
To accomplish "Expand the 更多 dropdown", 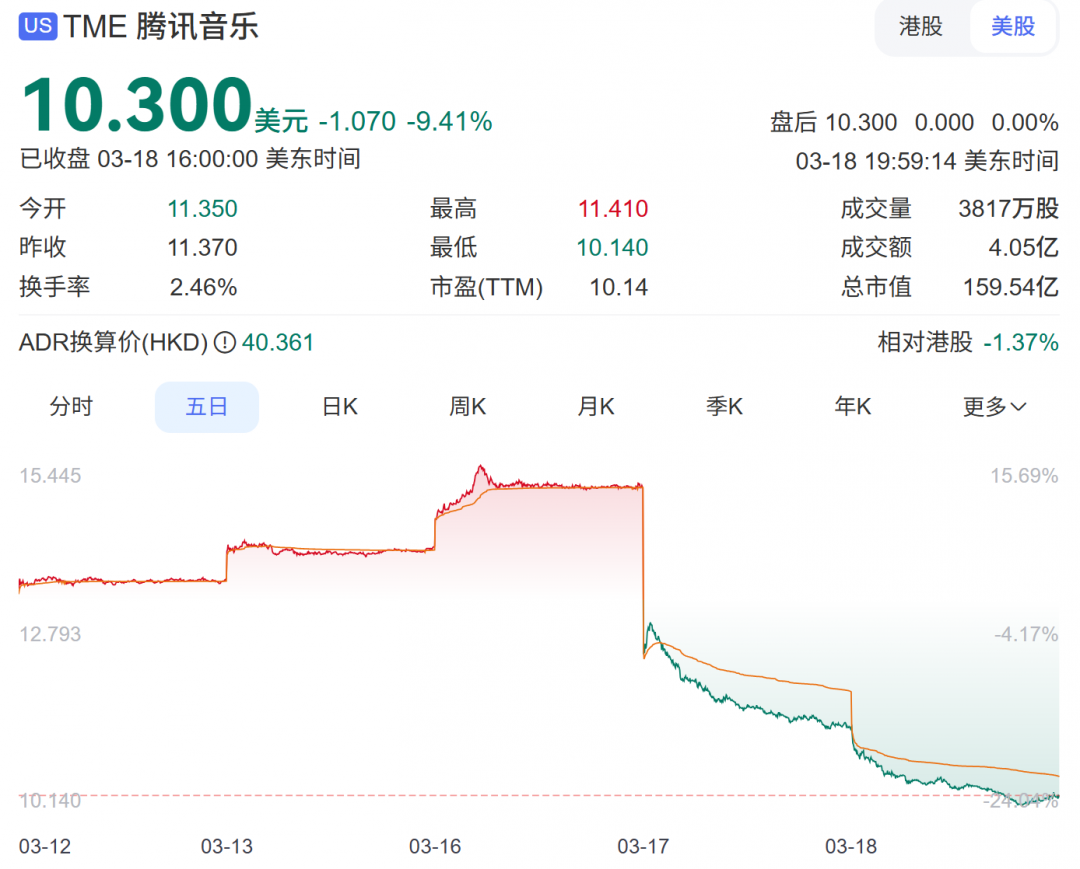I will 994,407.
